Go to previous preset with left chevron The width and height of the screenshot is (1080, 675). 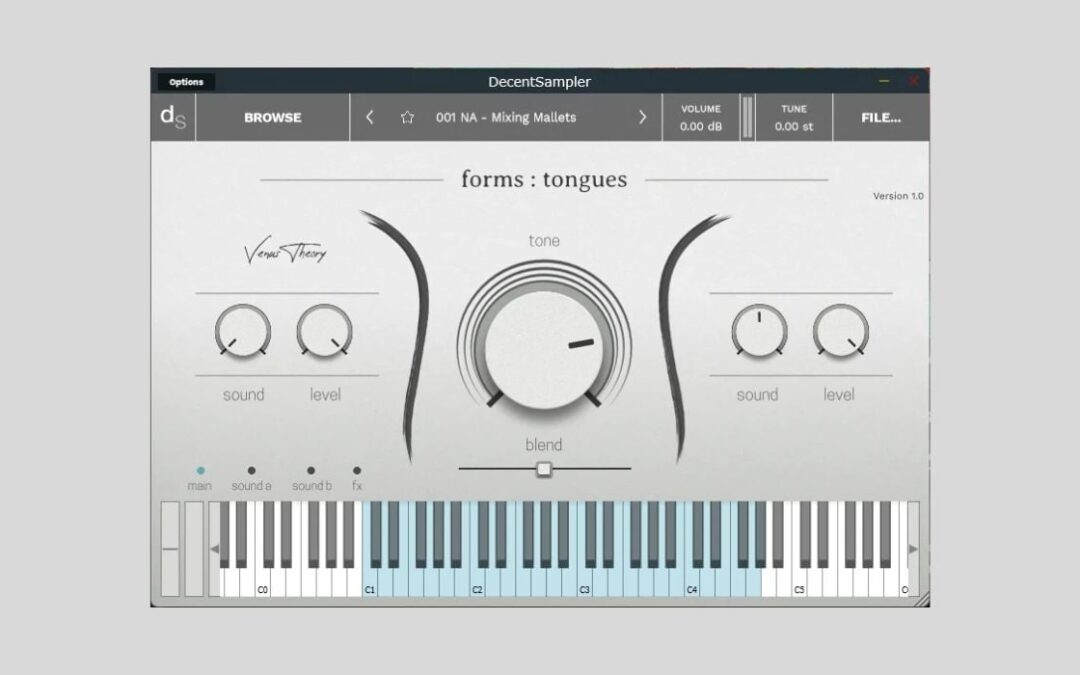coord(370,117)
